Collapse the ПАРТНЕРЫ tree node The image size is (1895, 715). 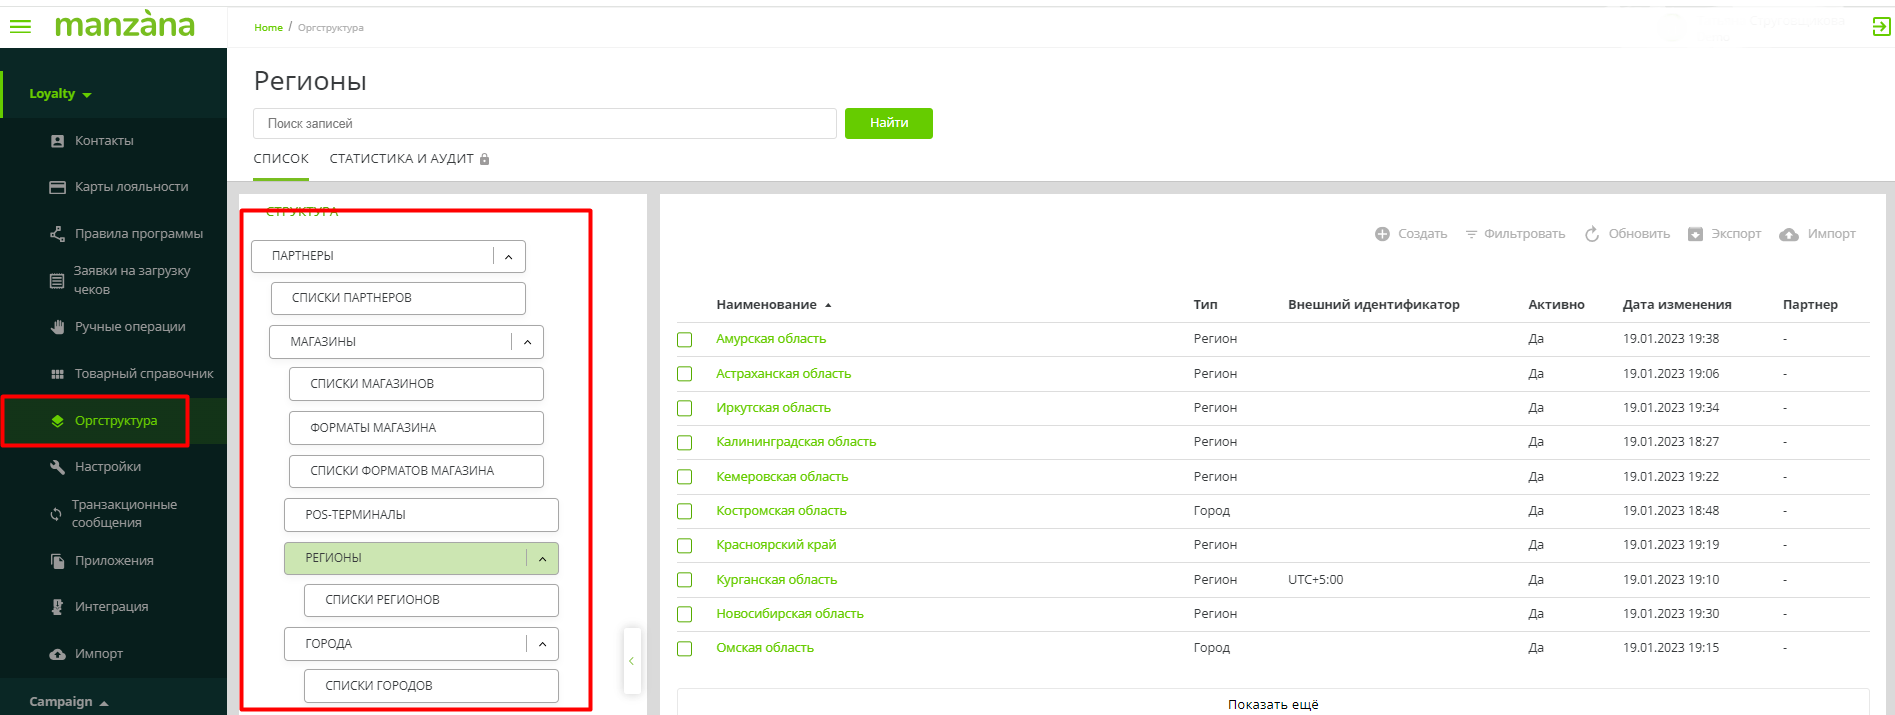click(508, 257)
